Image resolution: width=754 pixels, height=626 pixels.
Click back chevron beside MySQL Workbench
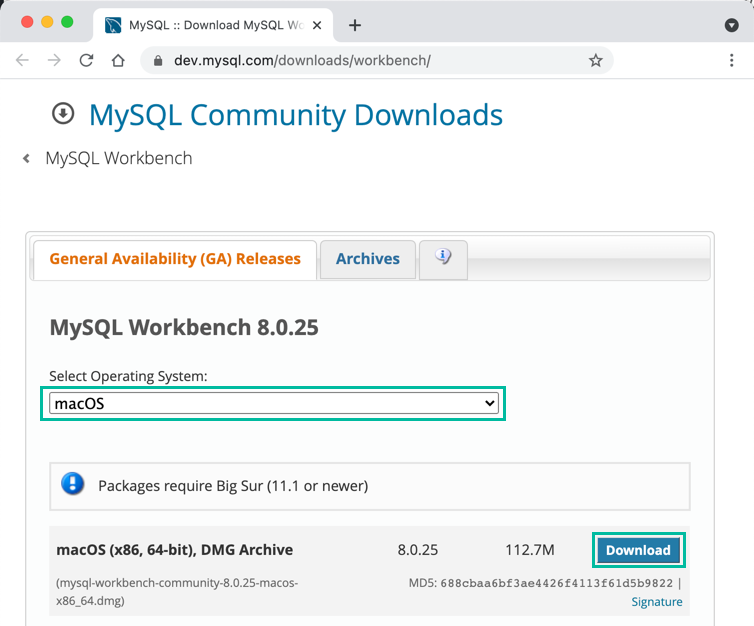pyautogui.click(x=26, y=158)
